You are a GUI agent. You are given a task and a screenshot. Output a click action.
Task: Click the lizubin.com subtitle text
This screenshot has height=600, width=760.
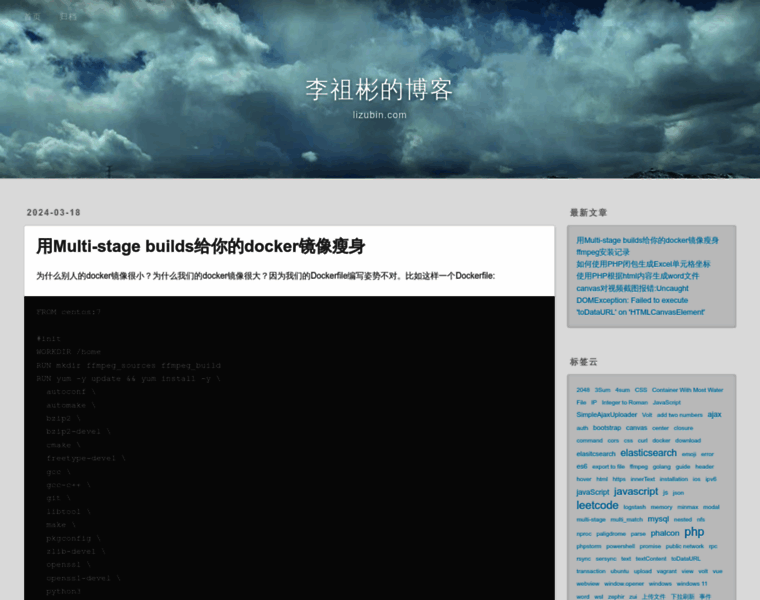coord(380,115)
